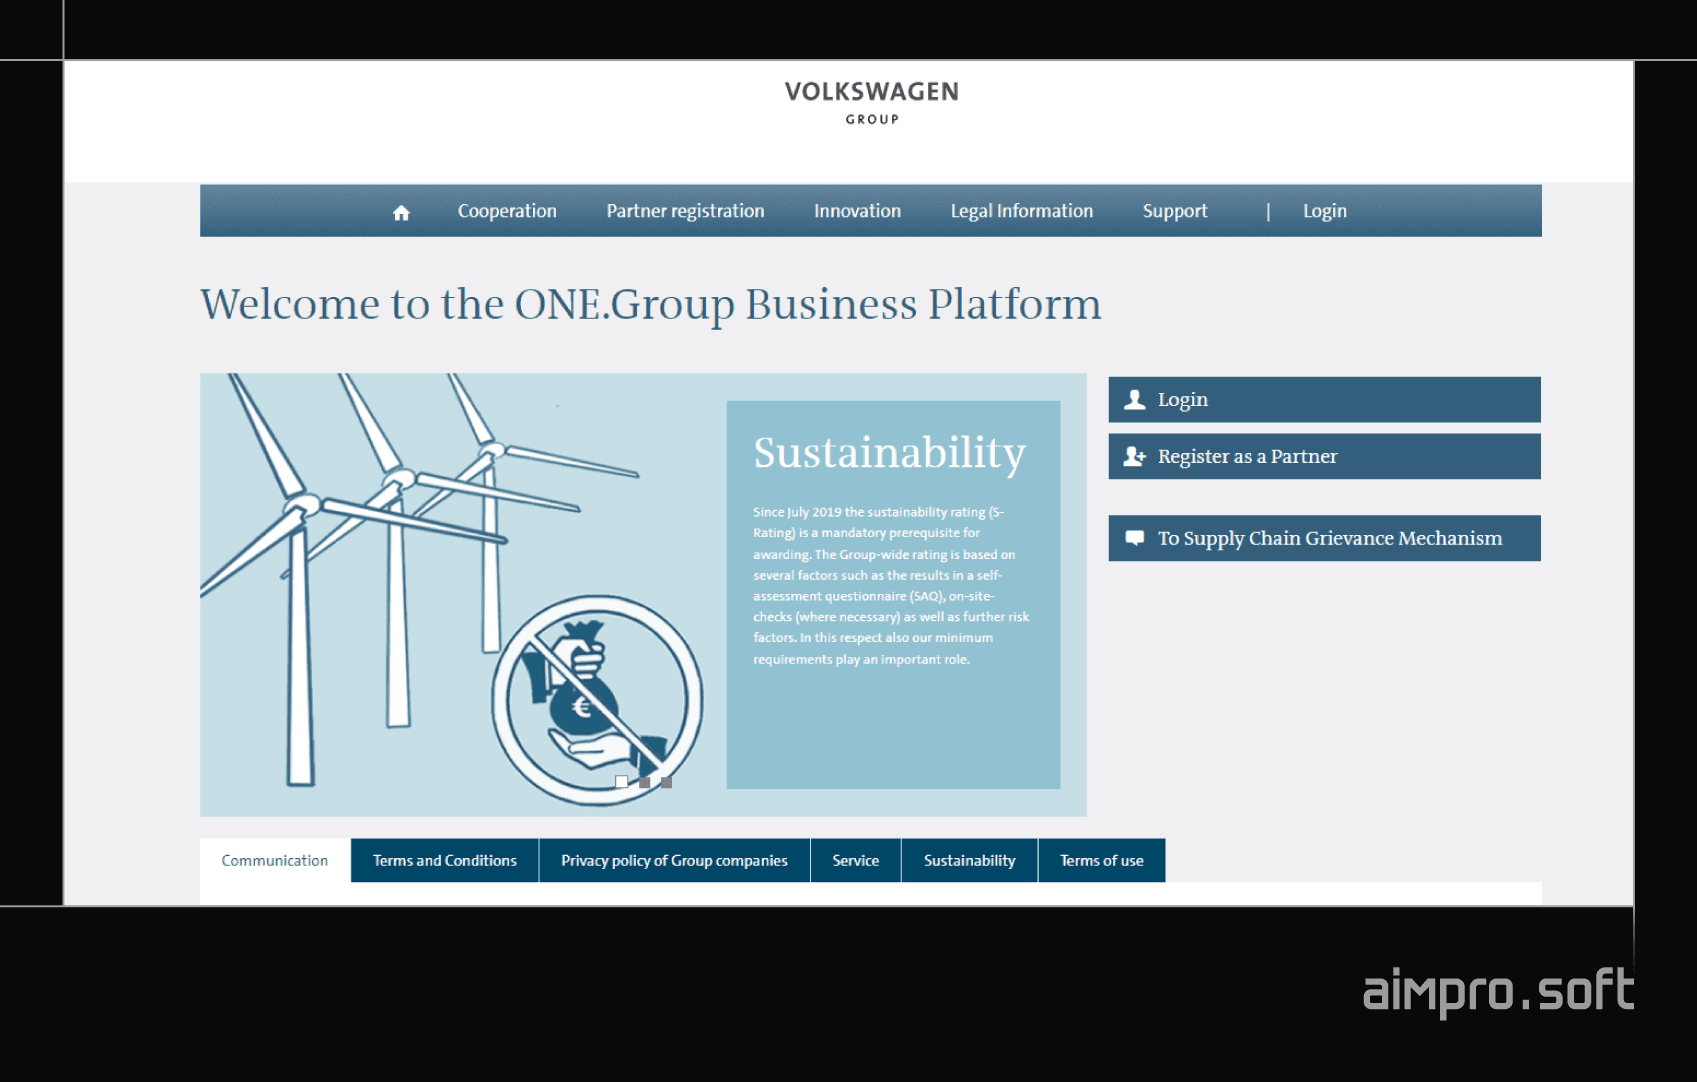Select the Register as a Partner button
This screenshot has width=1697, height=1082.
click(1324, 456)
